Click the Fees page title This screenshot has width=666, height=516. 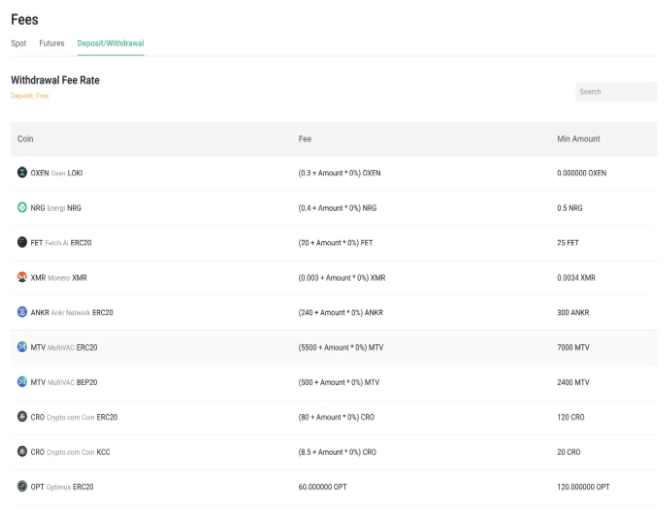click(x=25, y=20)
